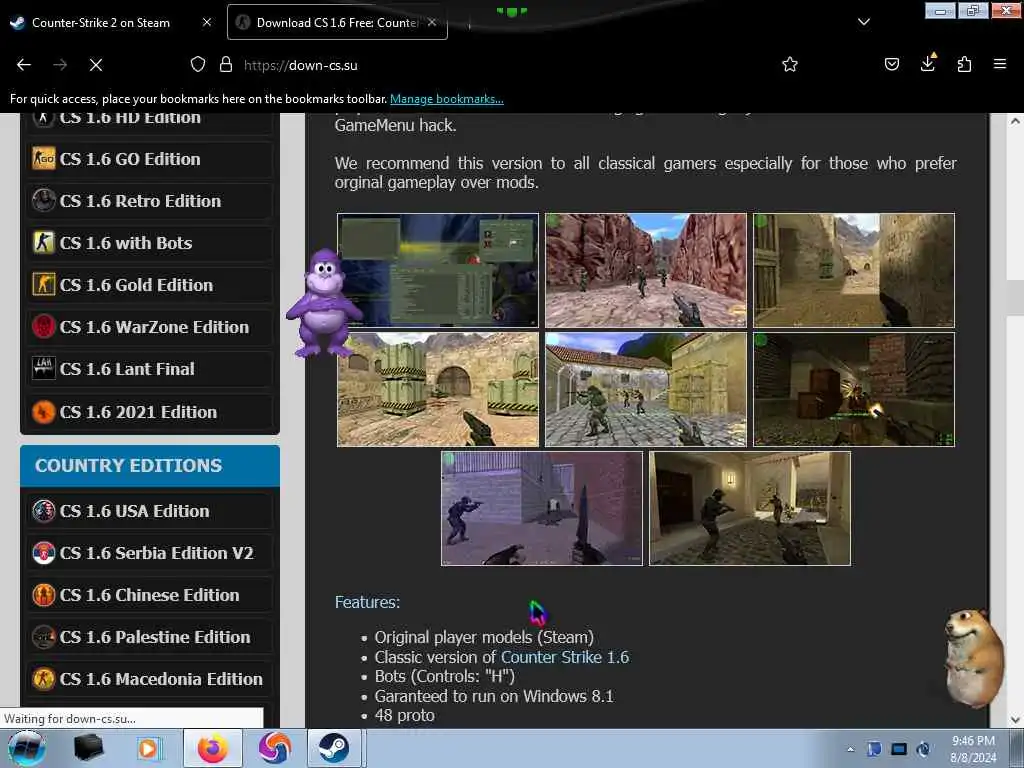Open the dust2 crates and archway screenshot
Image resolution: width=1024 pixels, height=768 pixels.
438,390
